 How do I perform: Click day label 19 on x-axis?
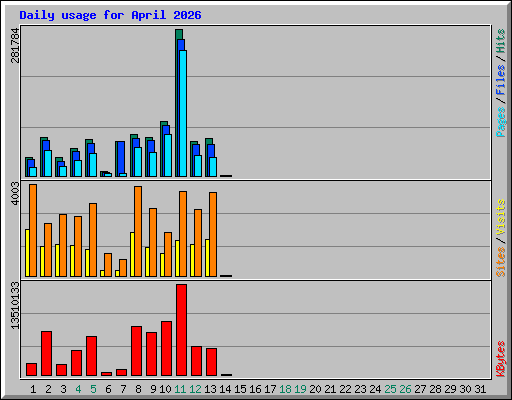(x=300, y=389)
